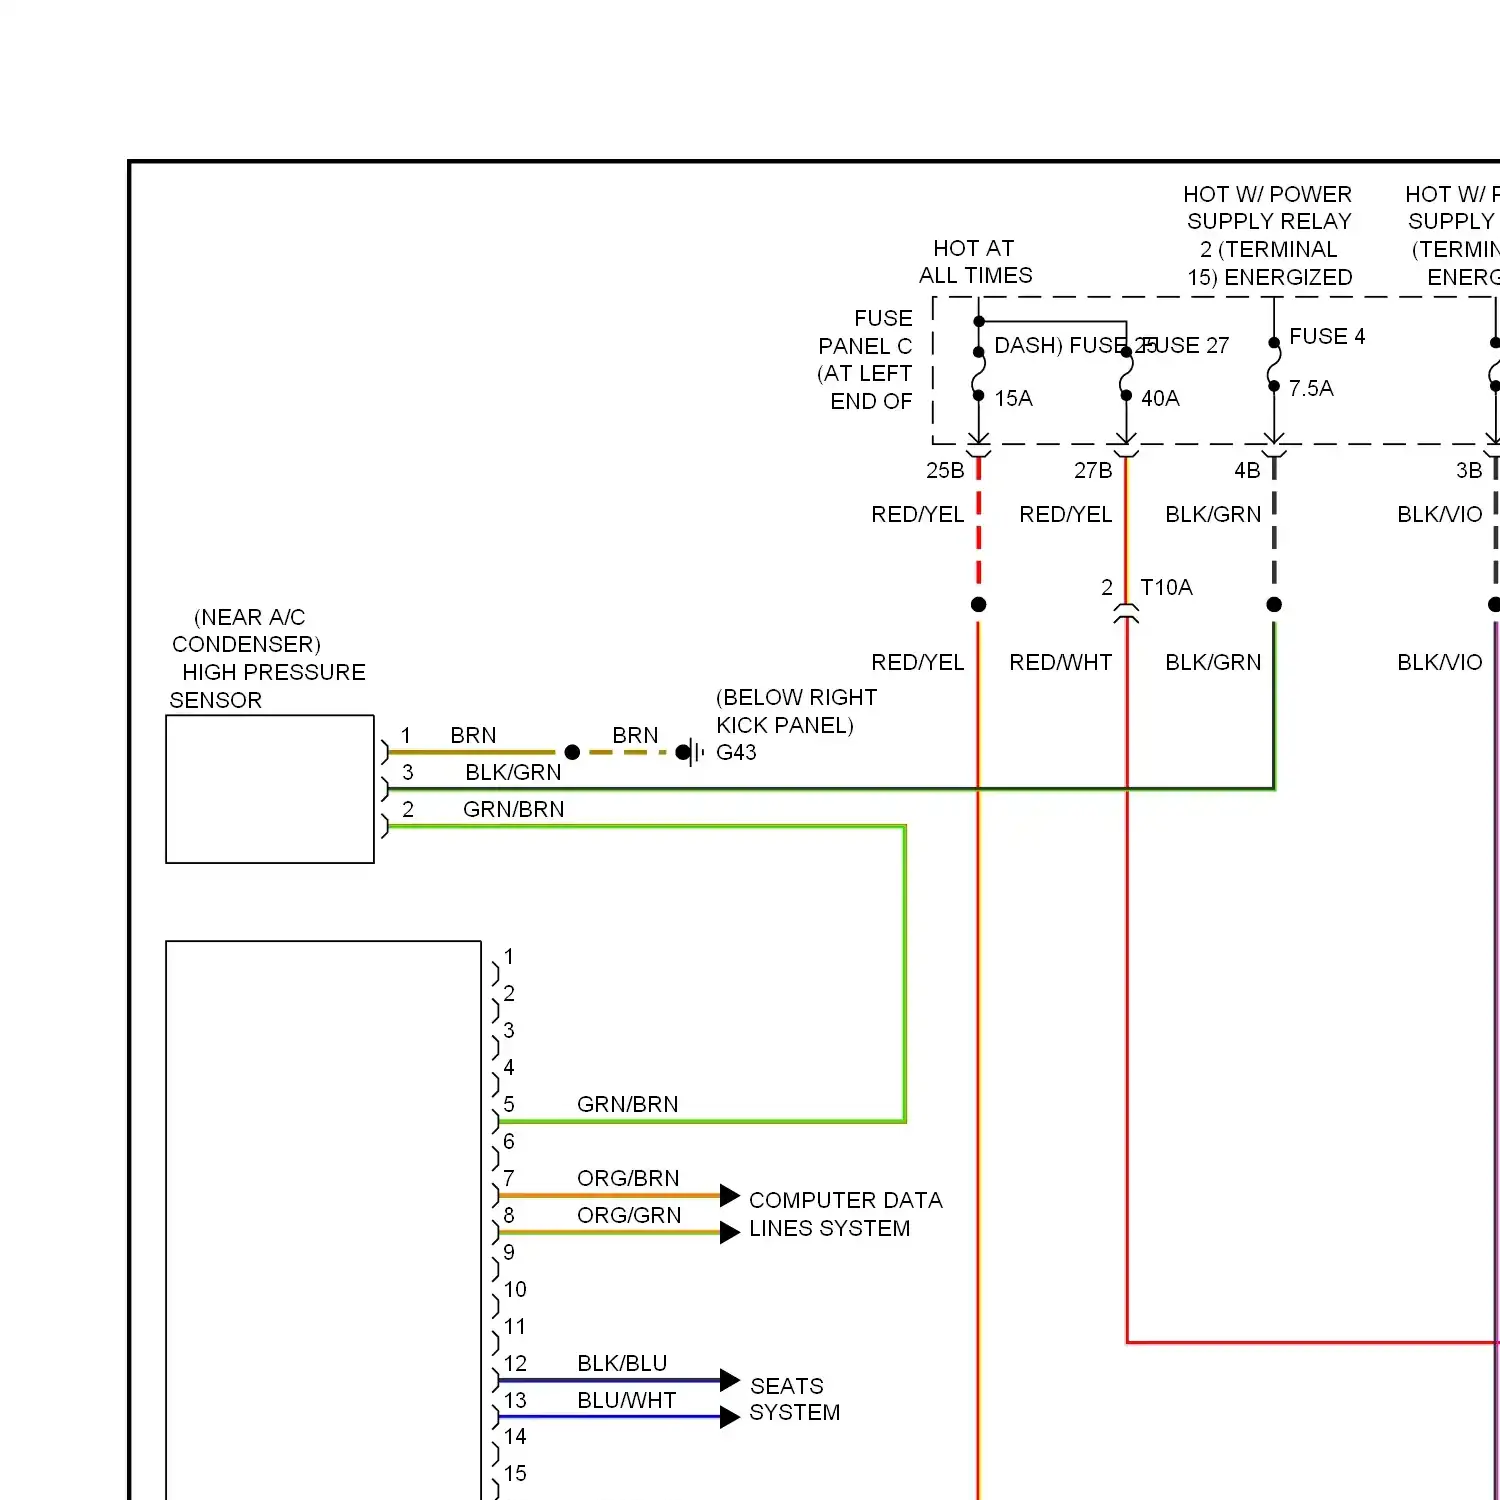Click the G43 ground label
The width and height of the screenshot is (1500, 1500).
736,752
